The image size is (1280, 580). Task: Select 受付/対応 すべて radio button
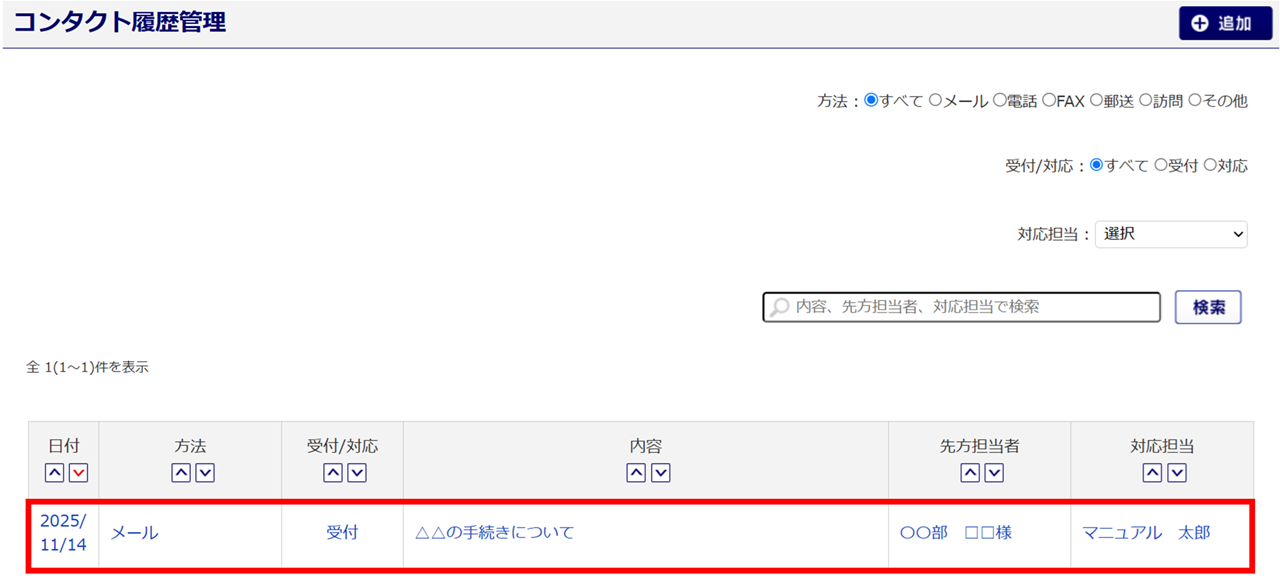point(1097,165)
